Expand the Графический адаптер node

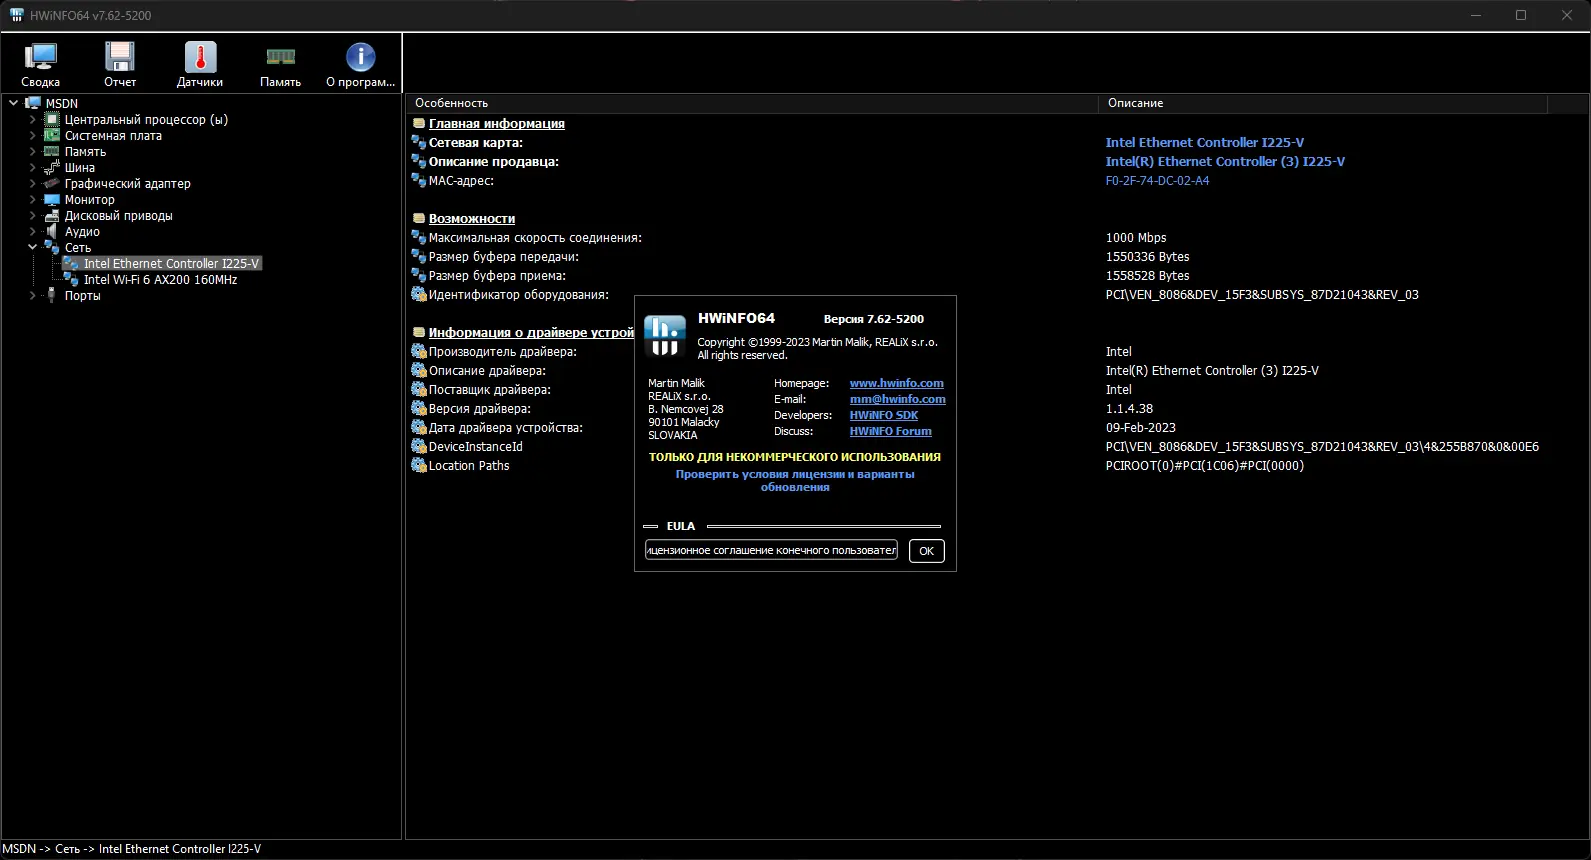(32, 183)
